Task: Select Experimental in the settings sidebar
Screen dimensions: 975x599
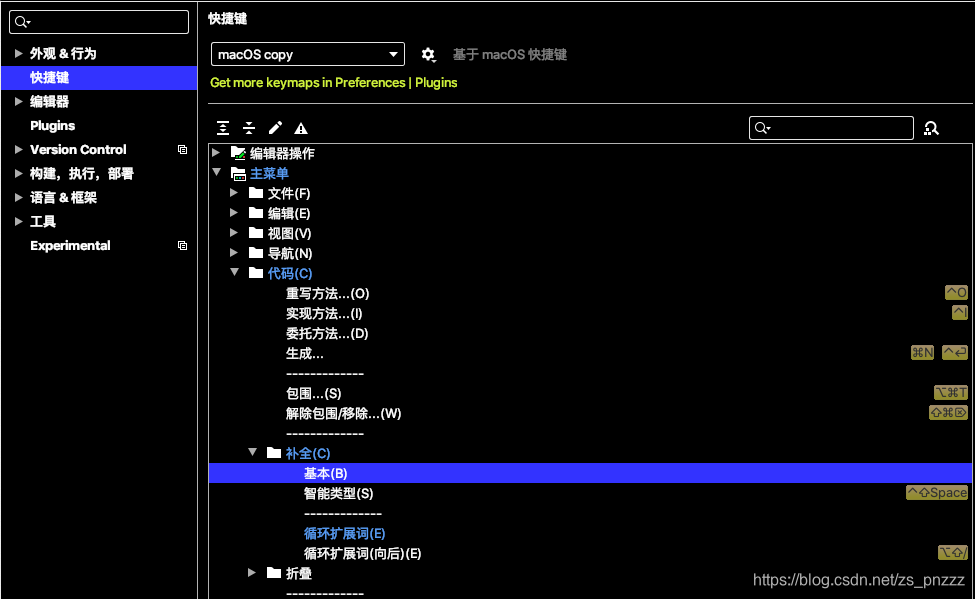Action: [x=70, y=246]
